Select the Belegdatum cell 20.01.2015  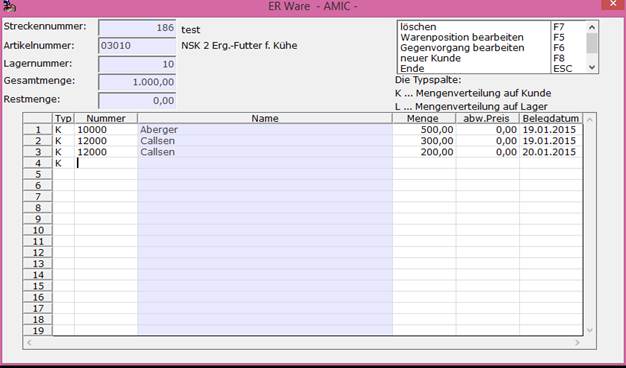550,152
